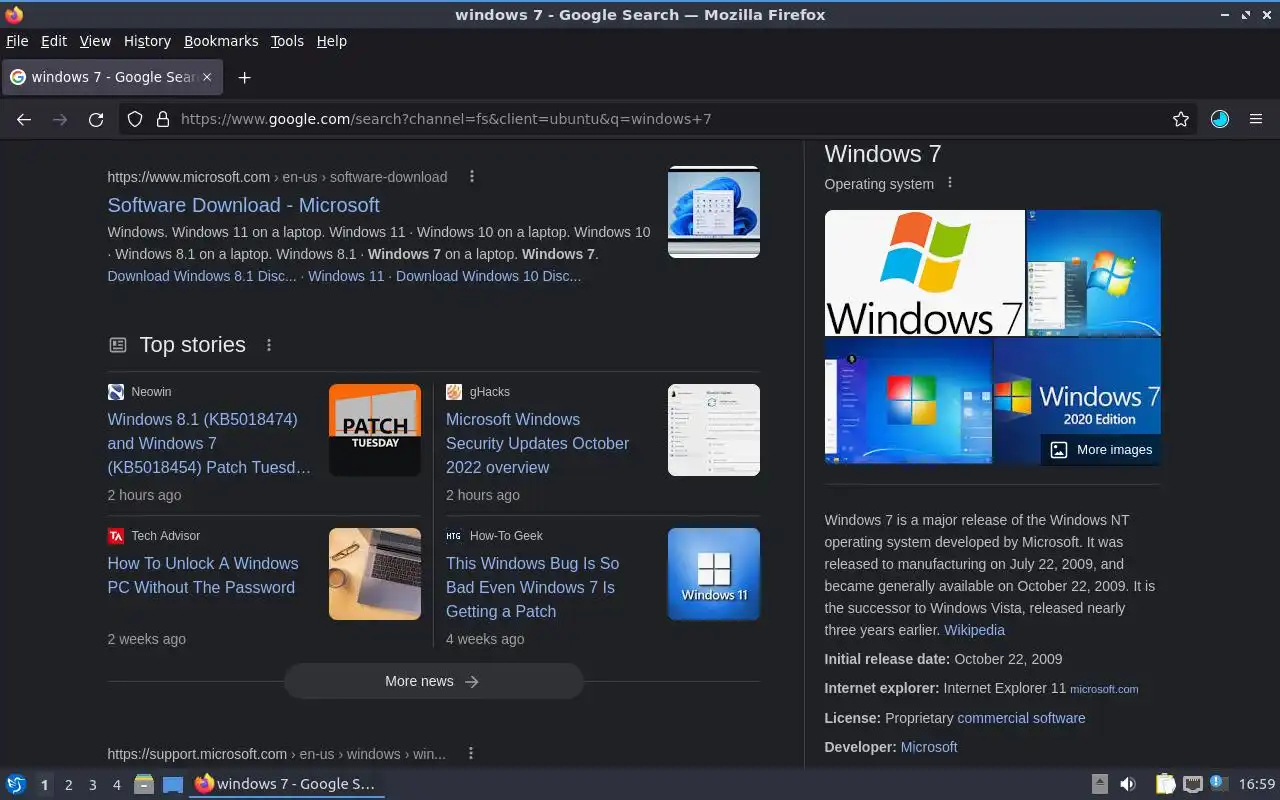Follow the commercial software license link
1280x800 pixels.
[x=1021, y=718]
